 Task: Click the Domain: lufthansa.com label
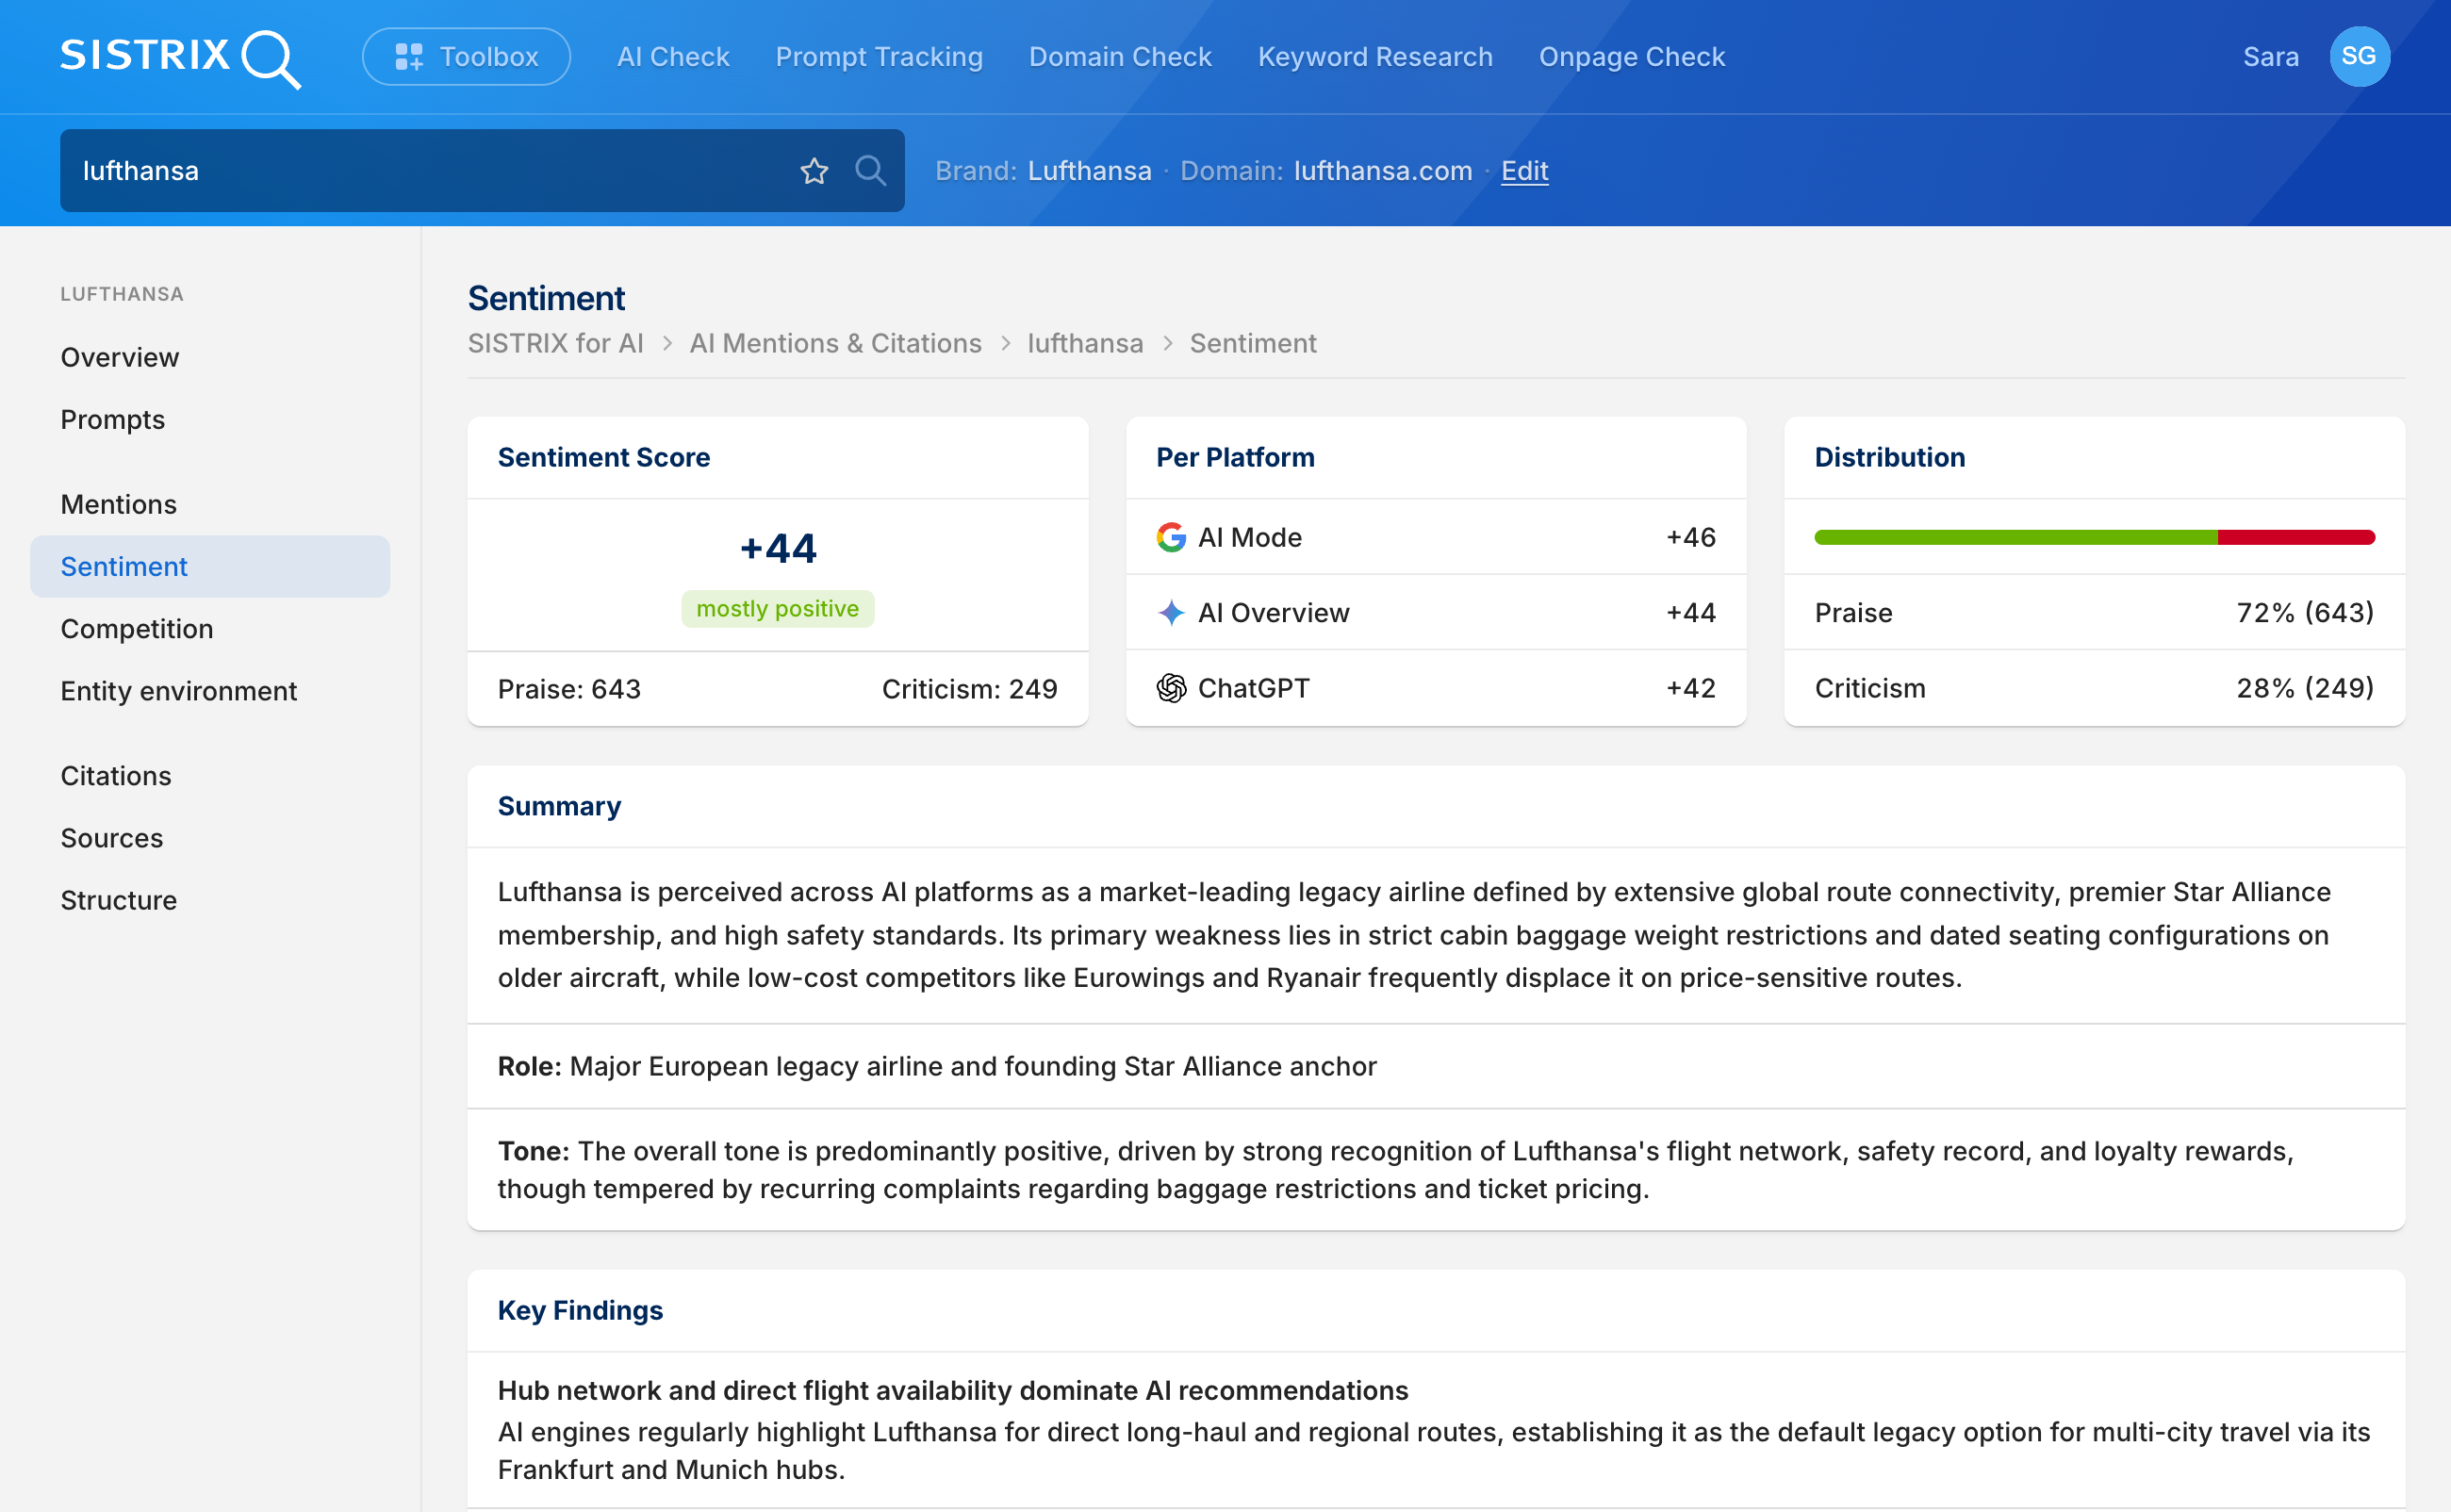(x=1326, y=171)
